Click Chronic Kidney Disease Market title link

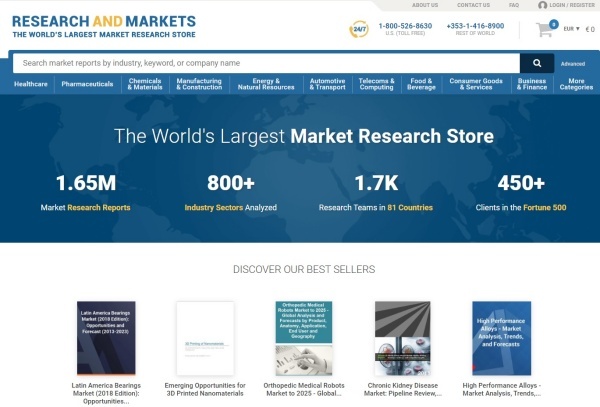403,389
